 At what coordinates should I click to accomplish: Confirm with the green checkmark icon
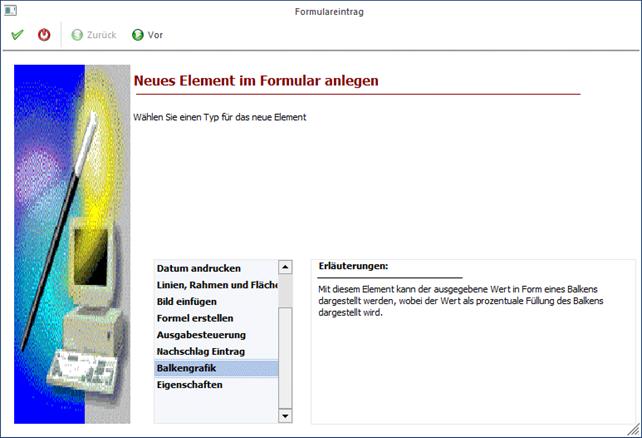(x=17, y=35)
